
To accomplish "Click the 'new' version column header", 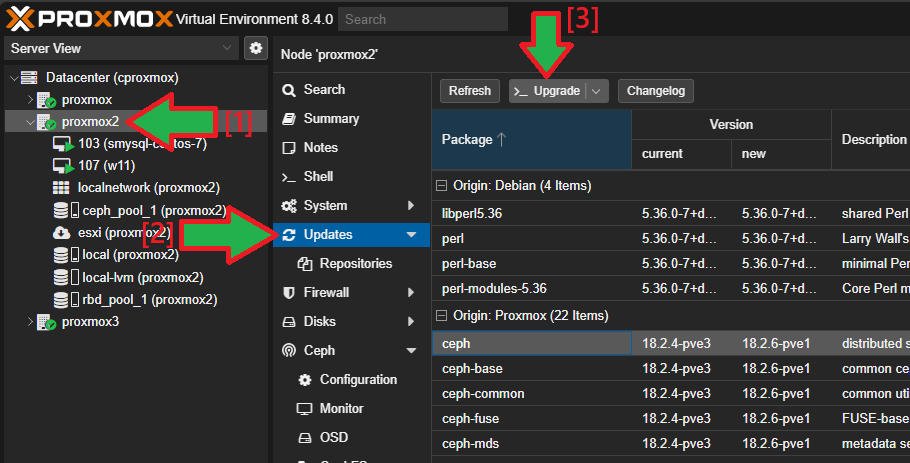I will (x=781, y=154).
